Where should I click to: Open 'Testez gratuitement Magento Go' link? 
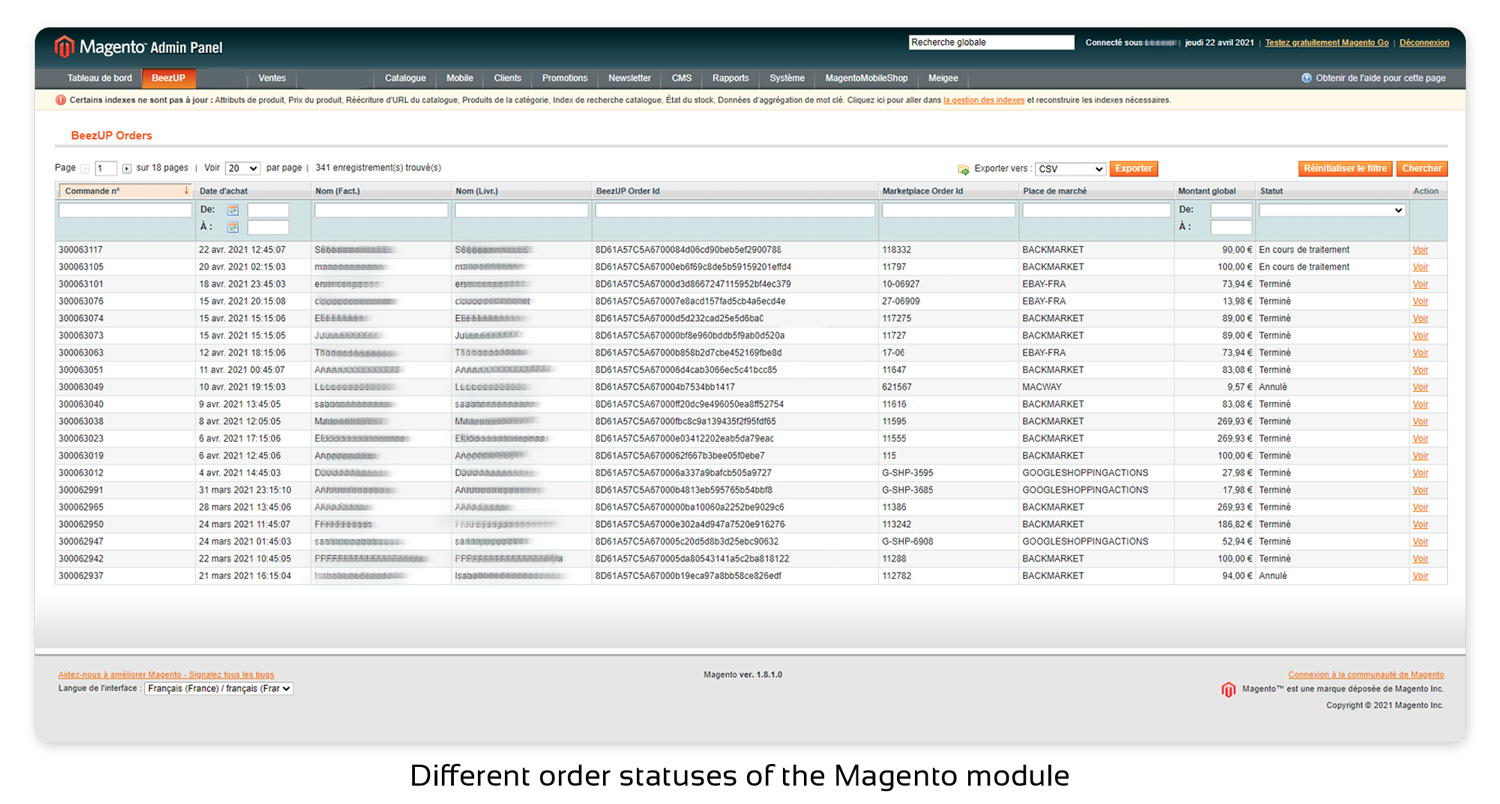point(1328,43)
